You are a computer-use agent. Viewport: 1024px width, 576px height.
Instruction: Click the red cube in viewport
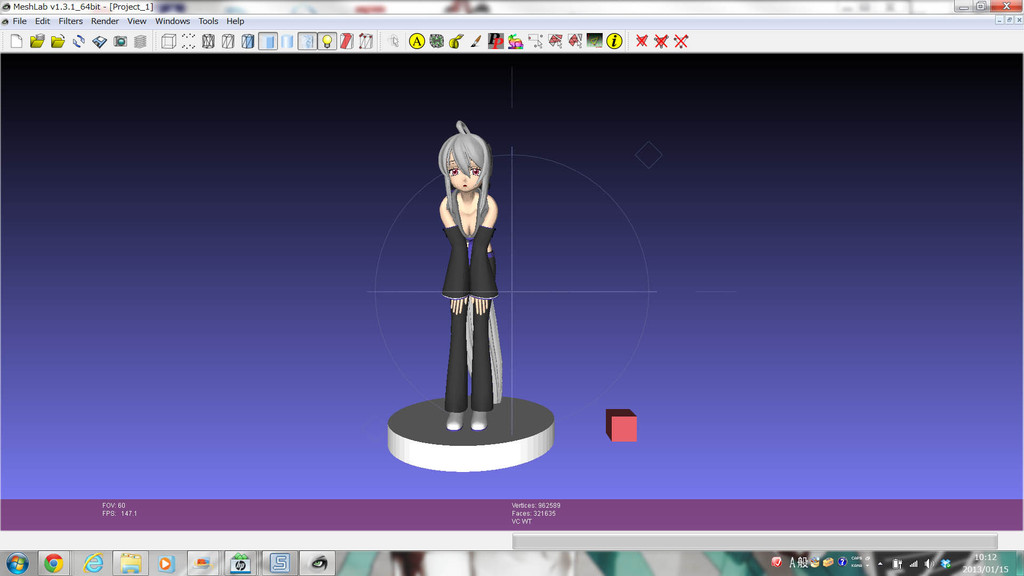pos(621,425)
